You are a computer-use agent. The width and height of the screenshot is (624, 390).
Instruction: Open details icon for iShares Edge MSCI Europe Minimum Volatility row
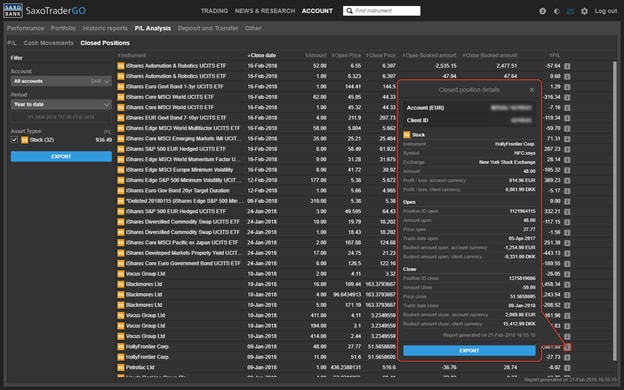567,170
